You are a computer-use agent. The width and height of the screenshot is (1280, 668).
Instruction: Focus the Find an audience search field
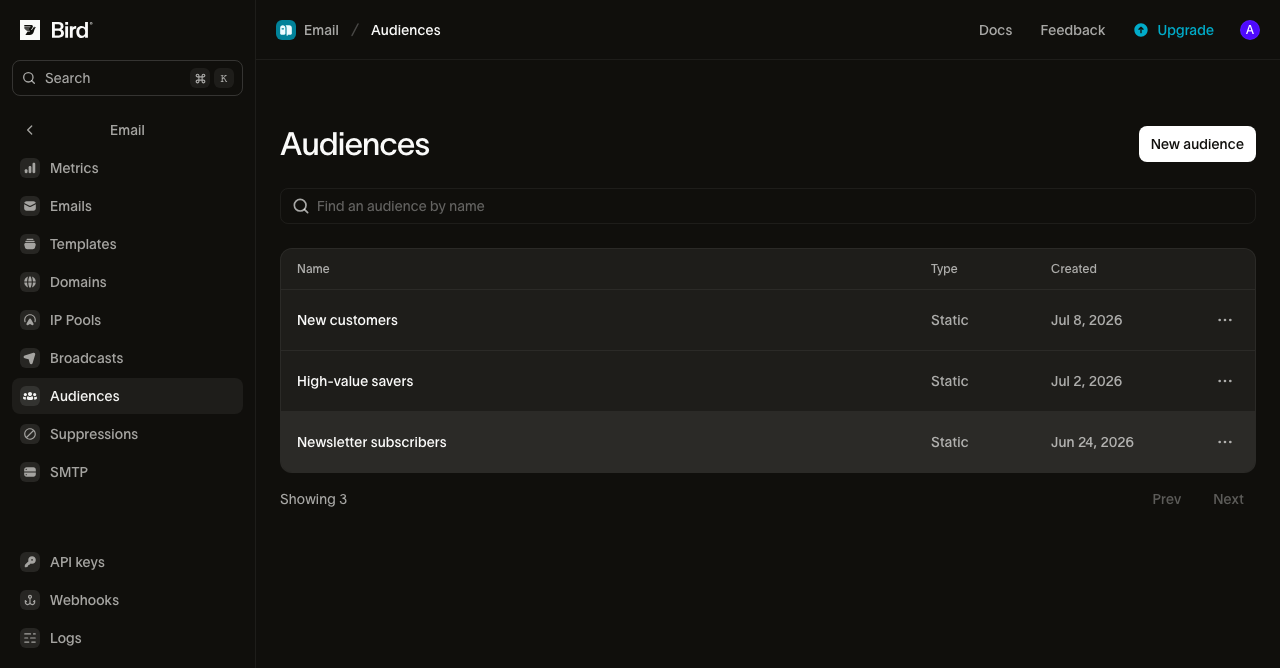(x=768, y=206)
